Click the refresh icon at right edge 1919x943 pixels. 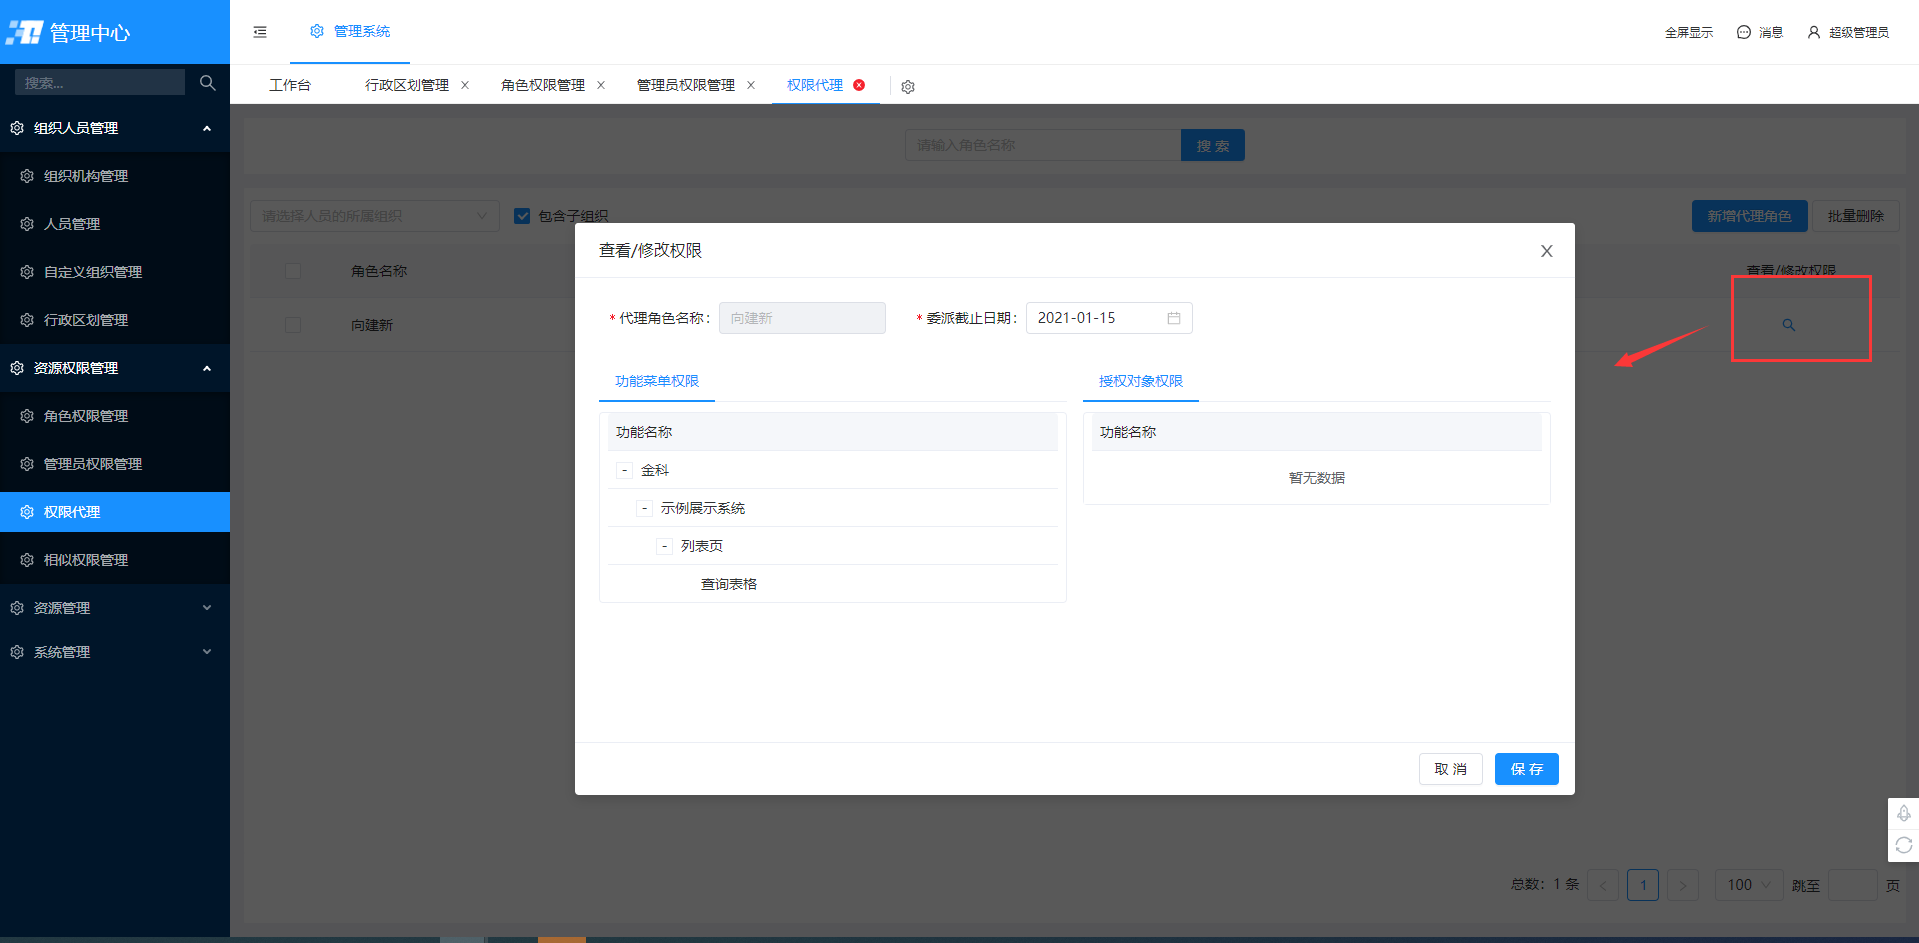pyautogui.click(x=1904, y=845)
